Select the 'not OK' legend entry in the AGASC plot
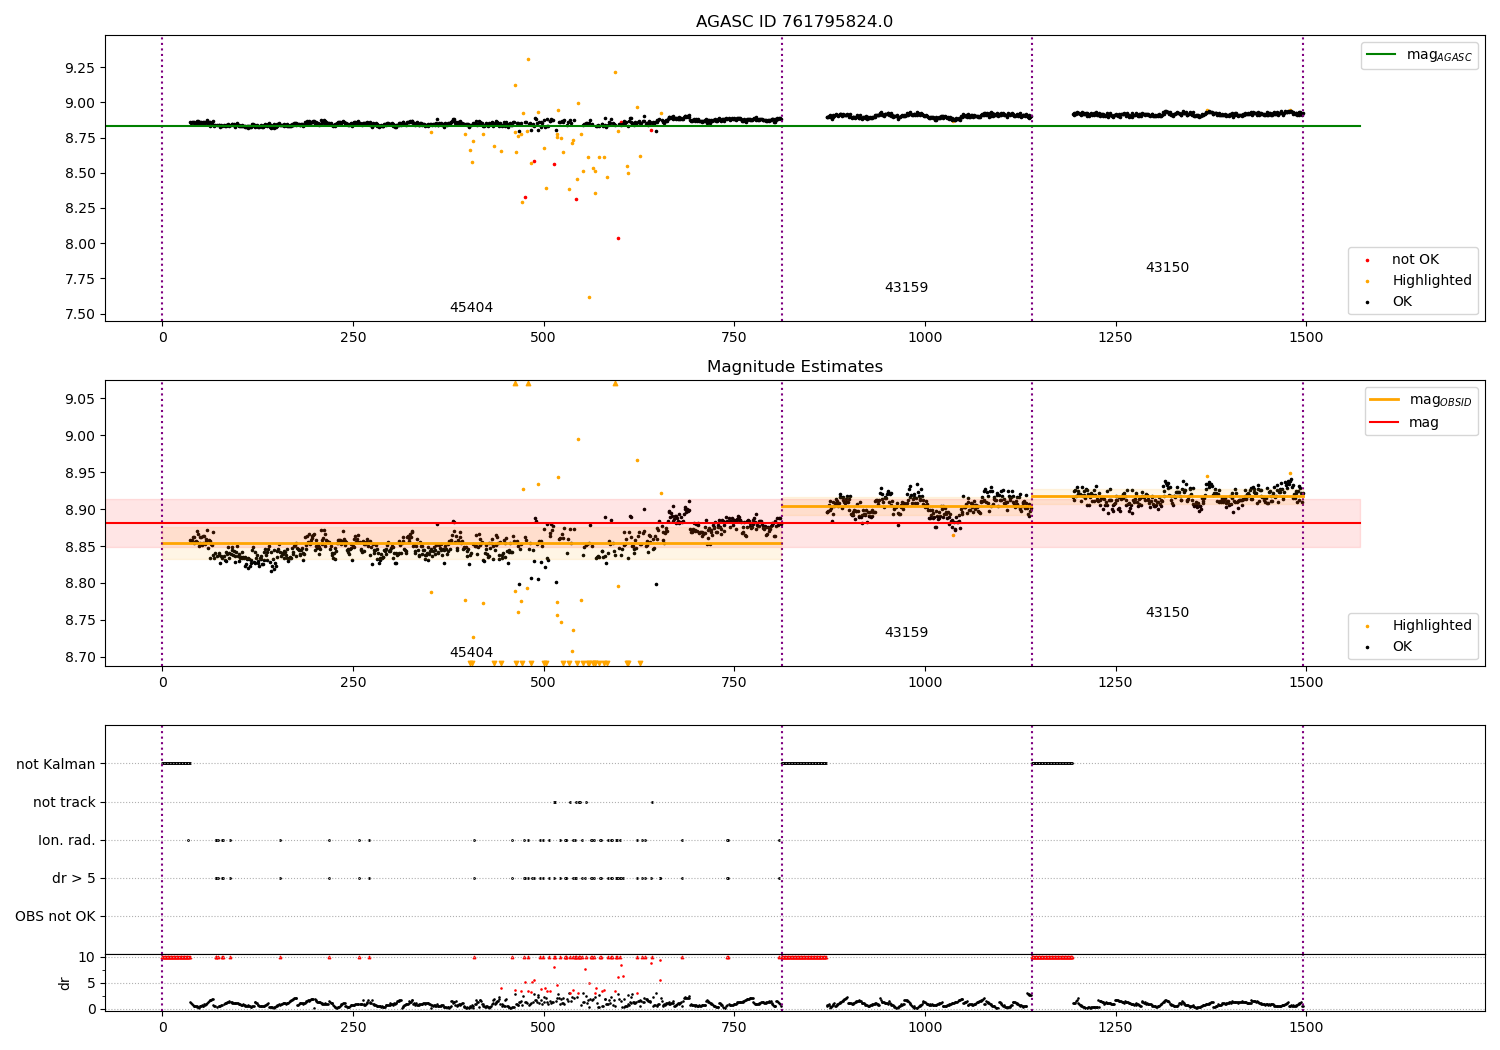Screen dimensions: 1500x1050 pos(1415,260)
